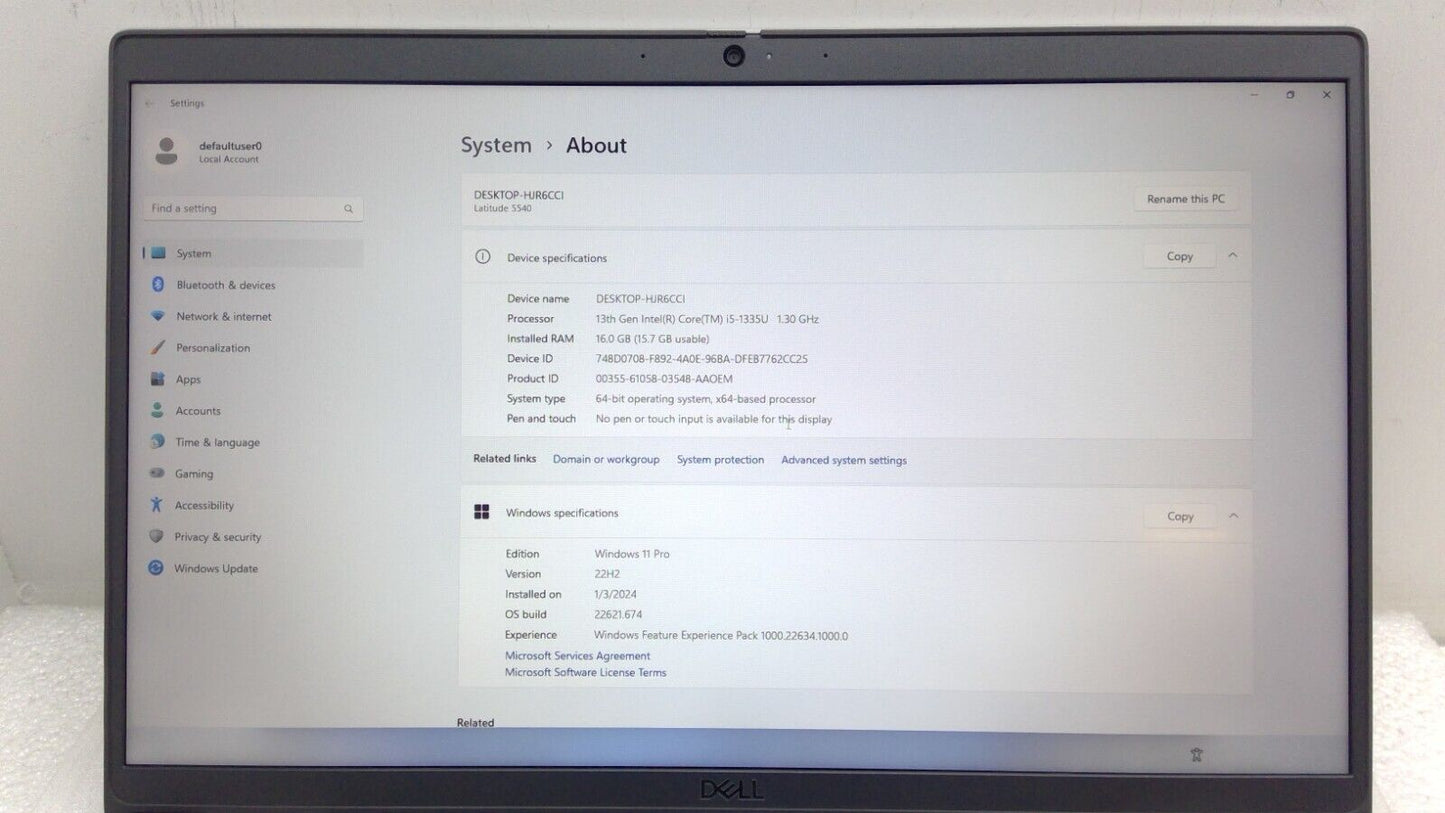Click the Product ID value 00355-61058
Image resolution: width=1445 pixels, height=813 pixels.
coord(664,379)
